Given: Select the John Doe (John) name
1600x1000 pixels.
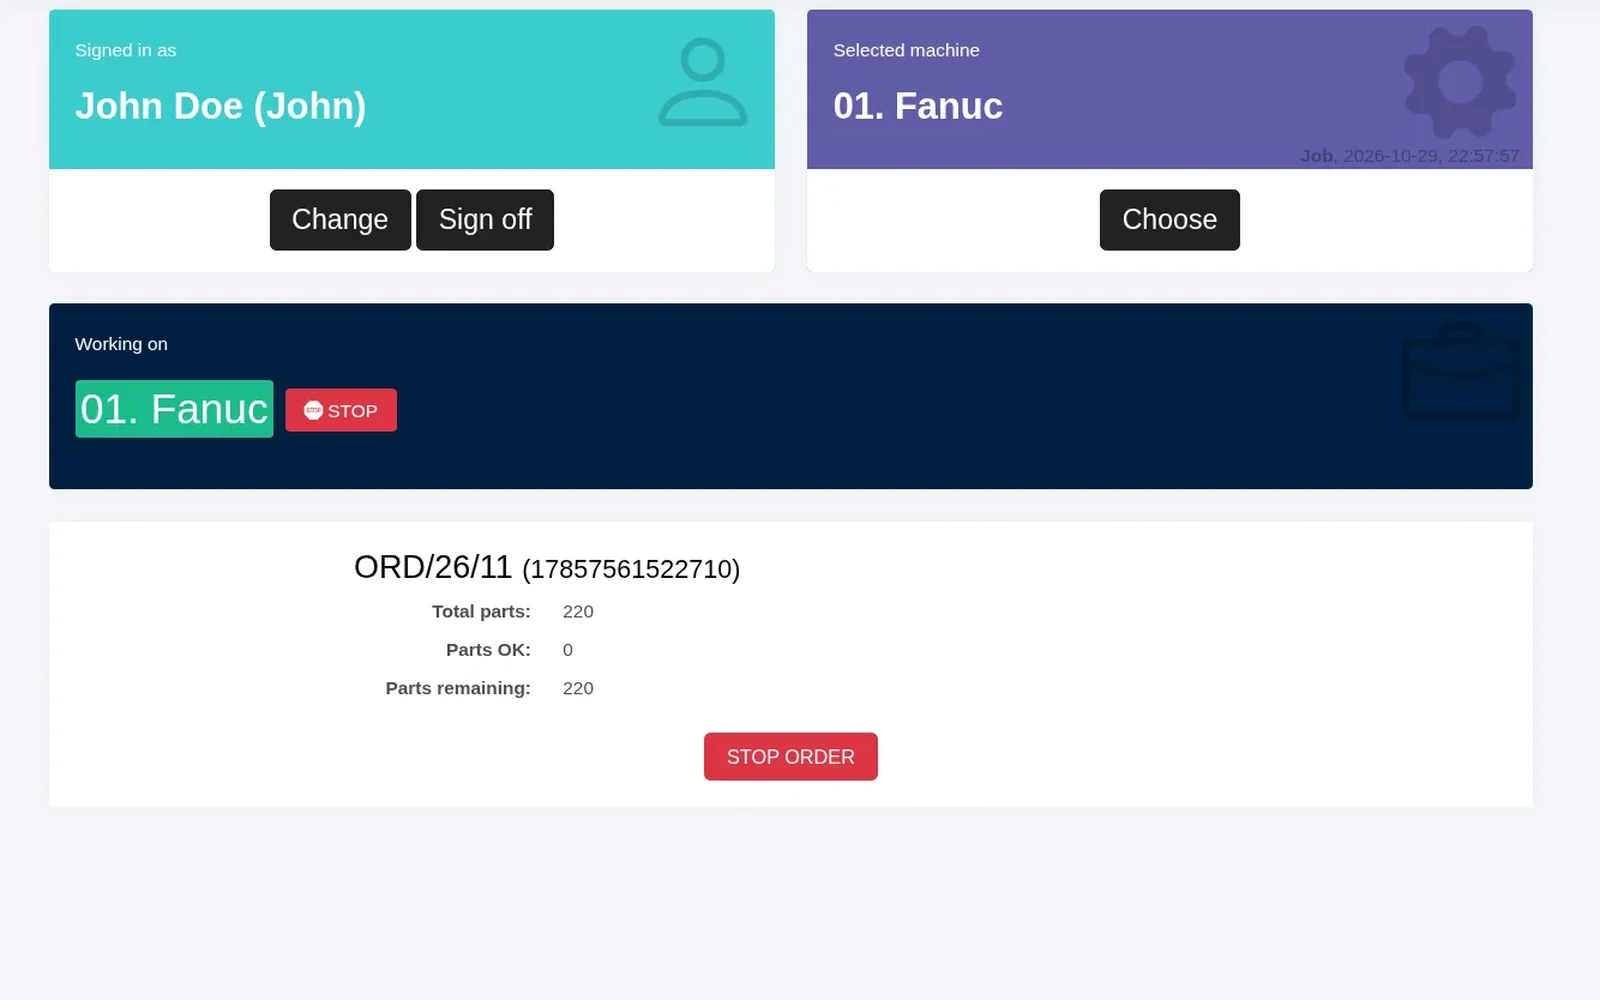Looking at the screenshot, I should point(221,106).
